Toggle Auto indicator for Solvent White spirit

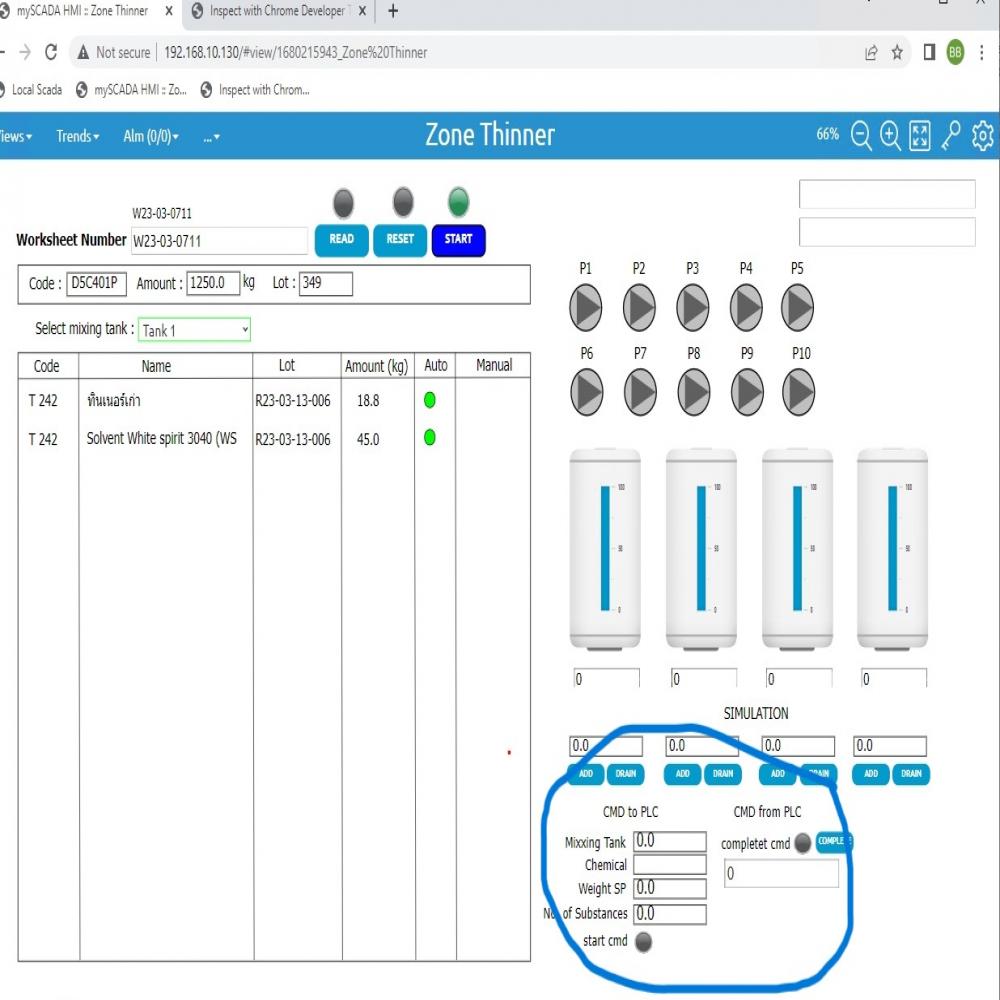coord(430,437)
